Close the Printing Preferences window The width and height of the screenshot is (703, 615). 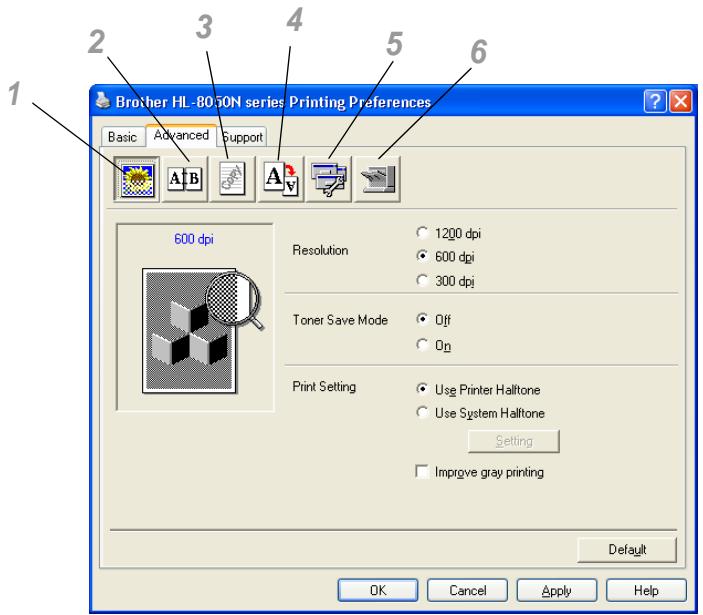pyautogui.click(x=681, y=101)
